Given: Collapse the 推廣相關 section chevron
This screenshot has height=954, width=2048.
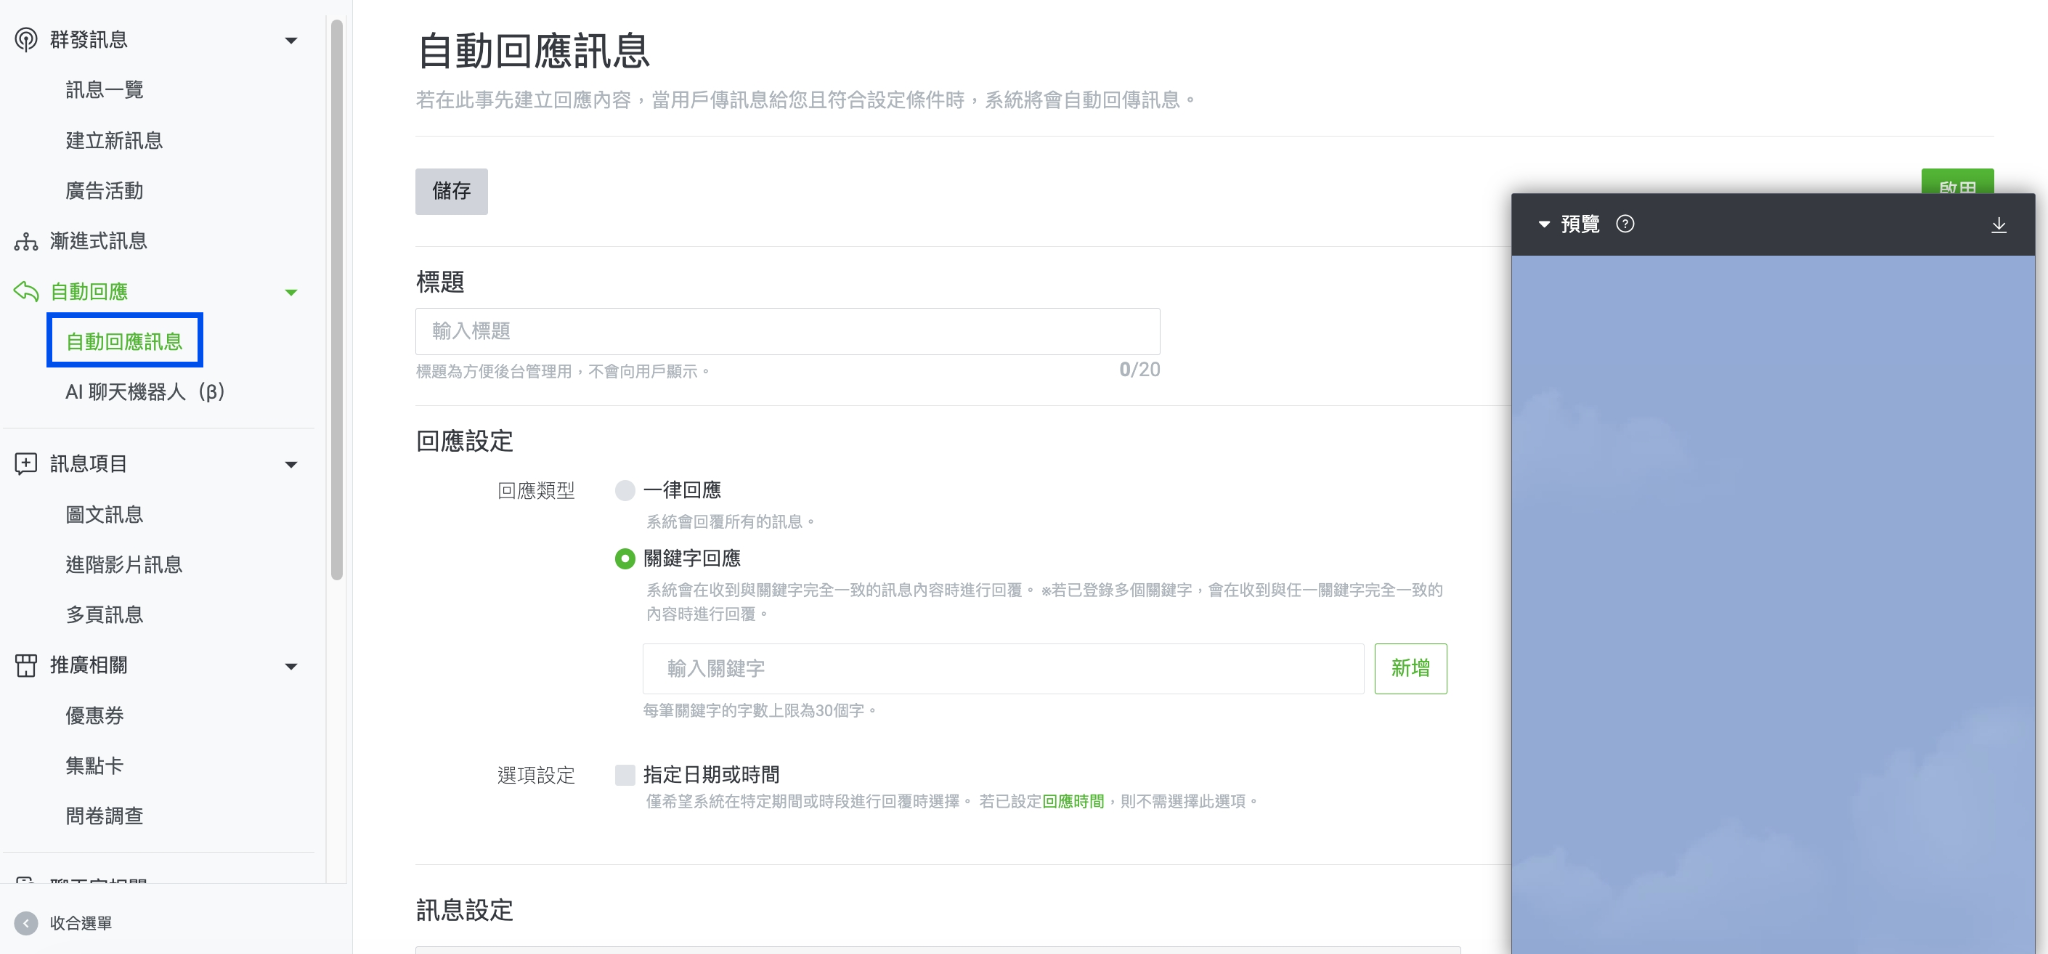Looking at the screenshot, I should click(x=291, y=666).
